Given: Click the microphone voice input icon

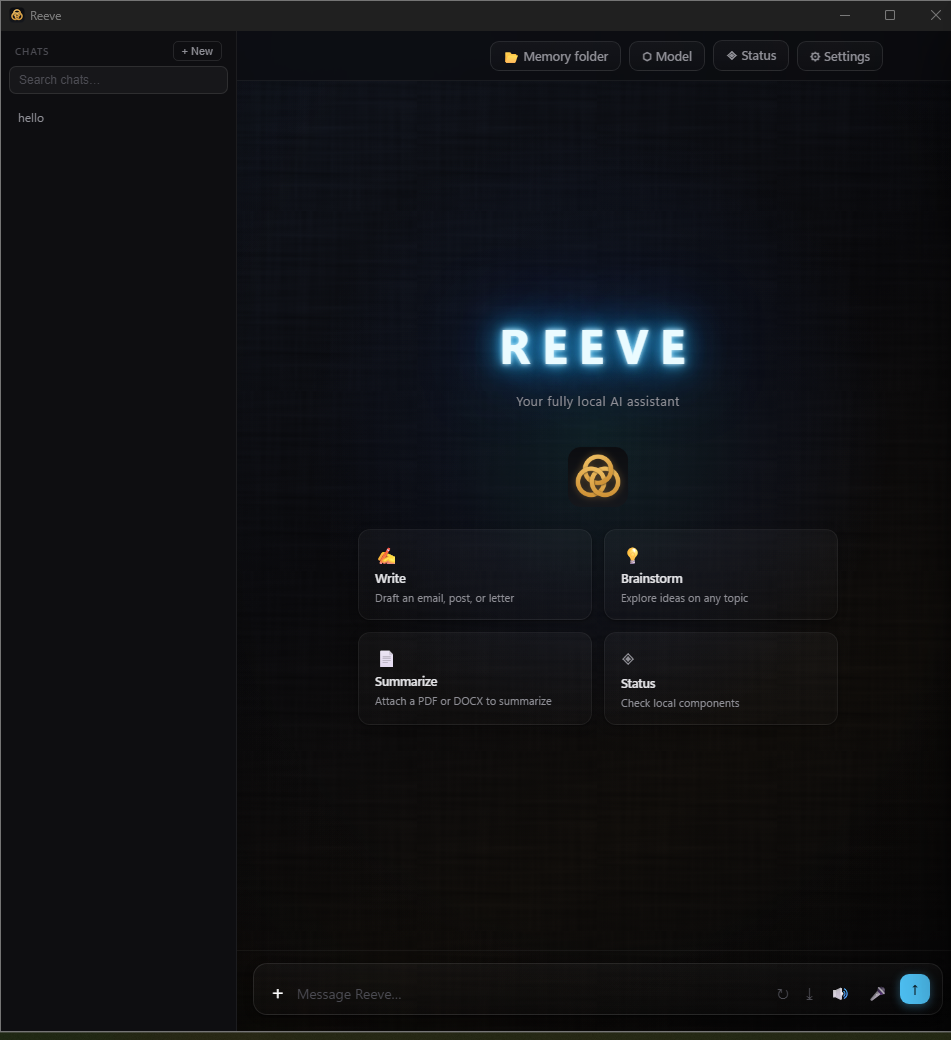Looking at the screenshot, I should [x=877, y=994].
